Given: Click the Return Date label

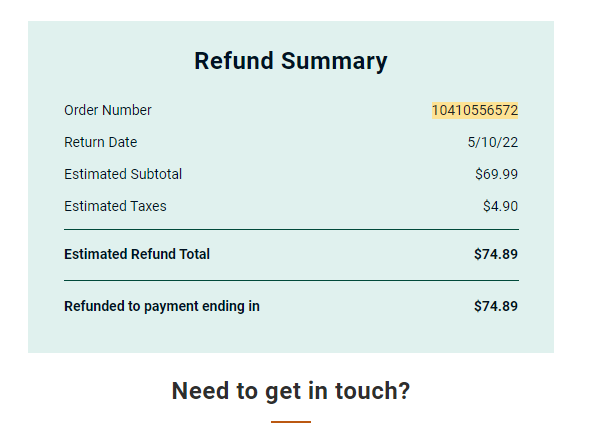Looking at the screenshot, I should [x=101, y=142].
